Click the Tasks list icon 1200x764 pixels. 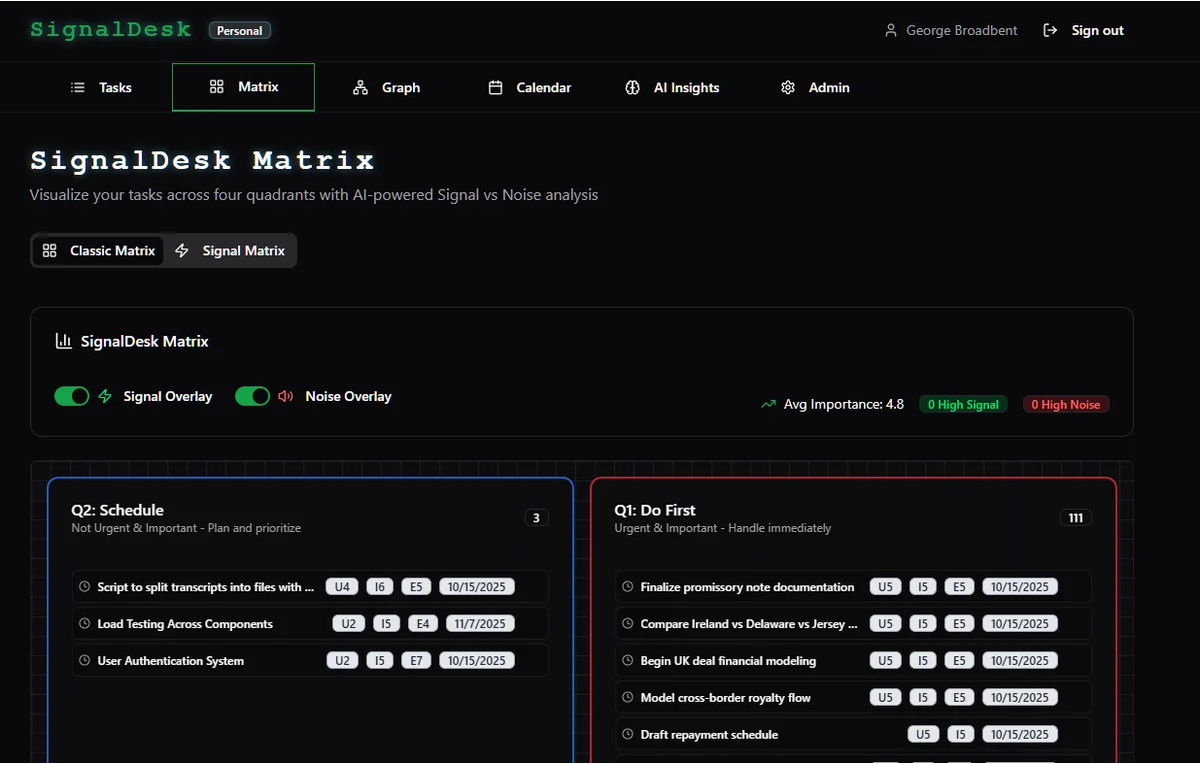click(78, 88)
